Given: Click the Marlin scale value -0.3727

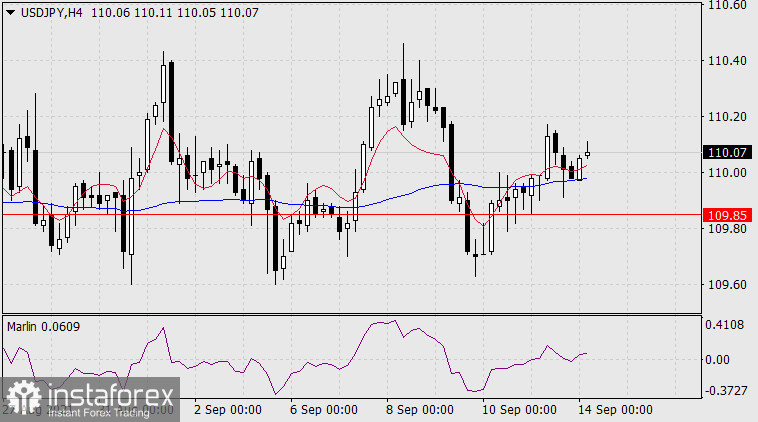Looking at the screenshot, I should 725,391.
